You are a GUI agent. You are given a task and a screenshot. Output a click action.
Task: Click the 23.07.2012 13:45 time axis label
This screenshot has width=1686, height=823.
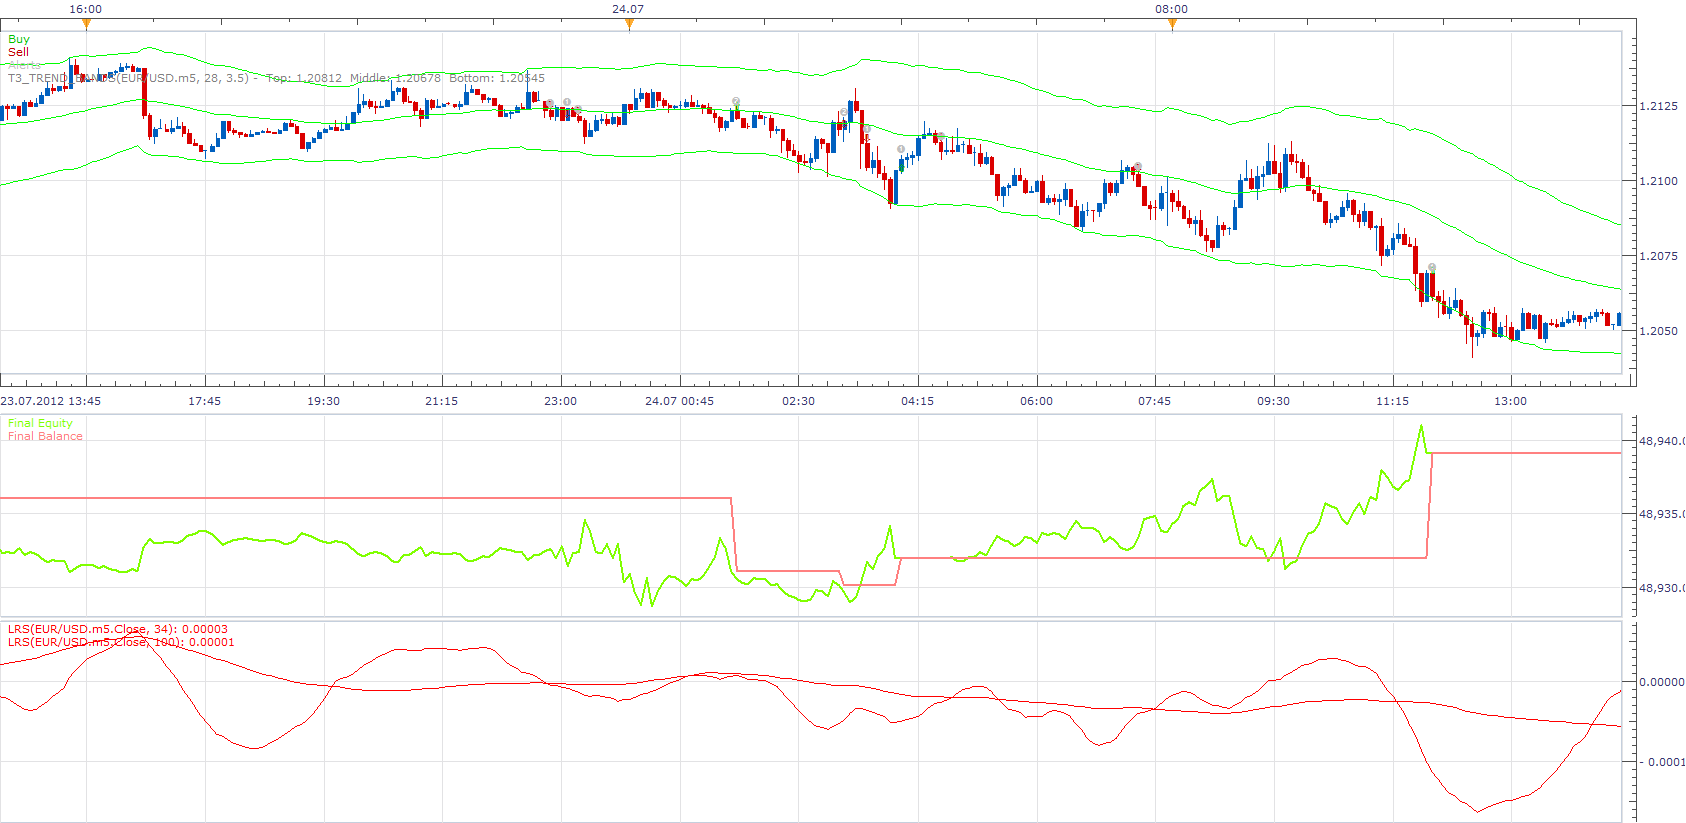coord(51,401)
